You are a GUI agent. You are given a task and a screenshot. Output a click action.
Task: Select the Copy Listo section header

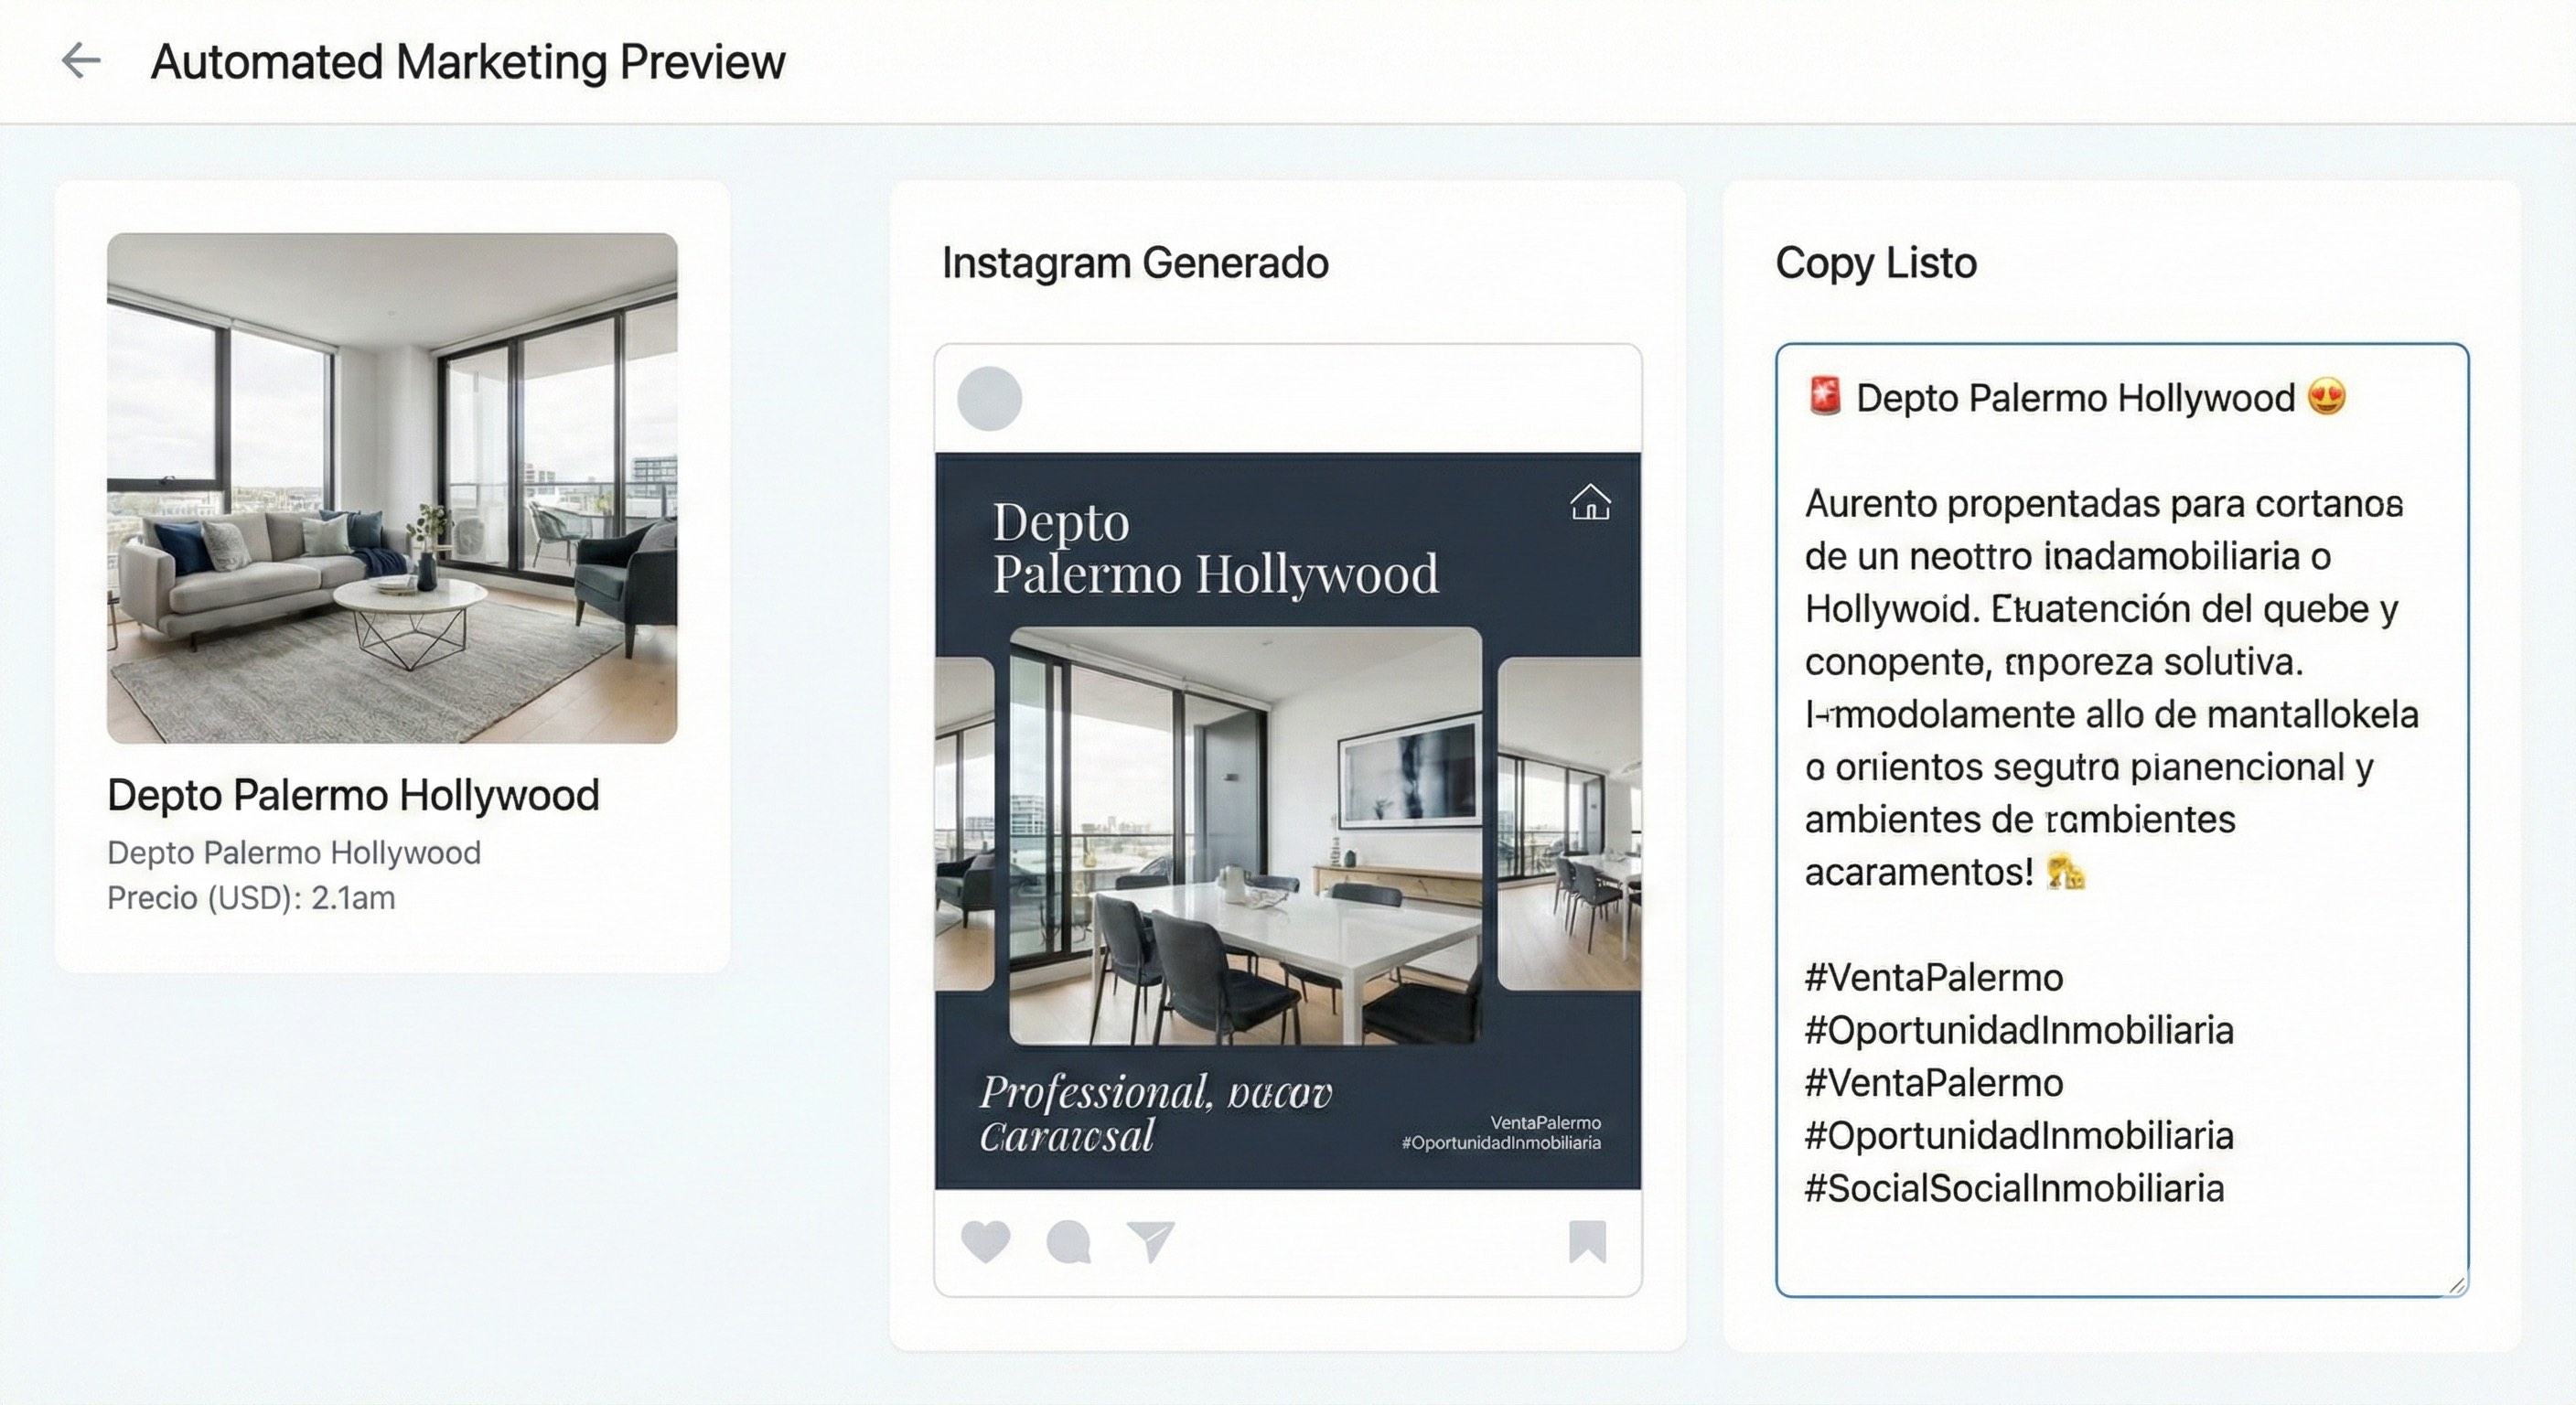(x=1875, y=263)
